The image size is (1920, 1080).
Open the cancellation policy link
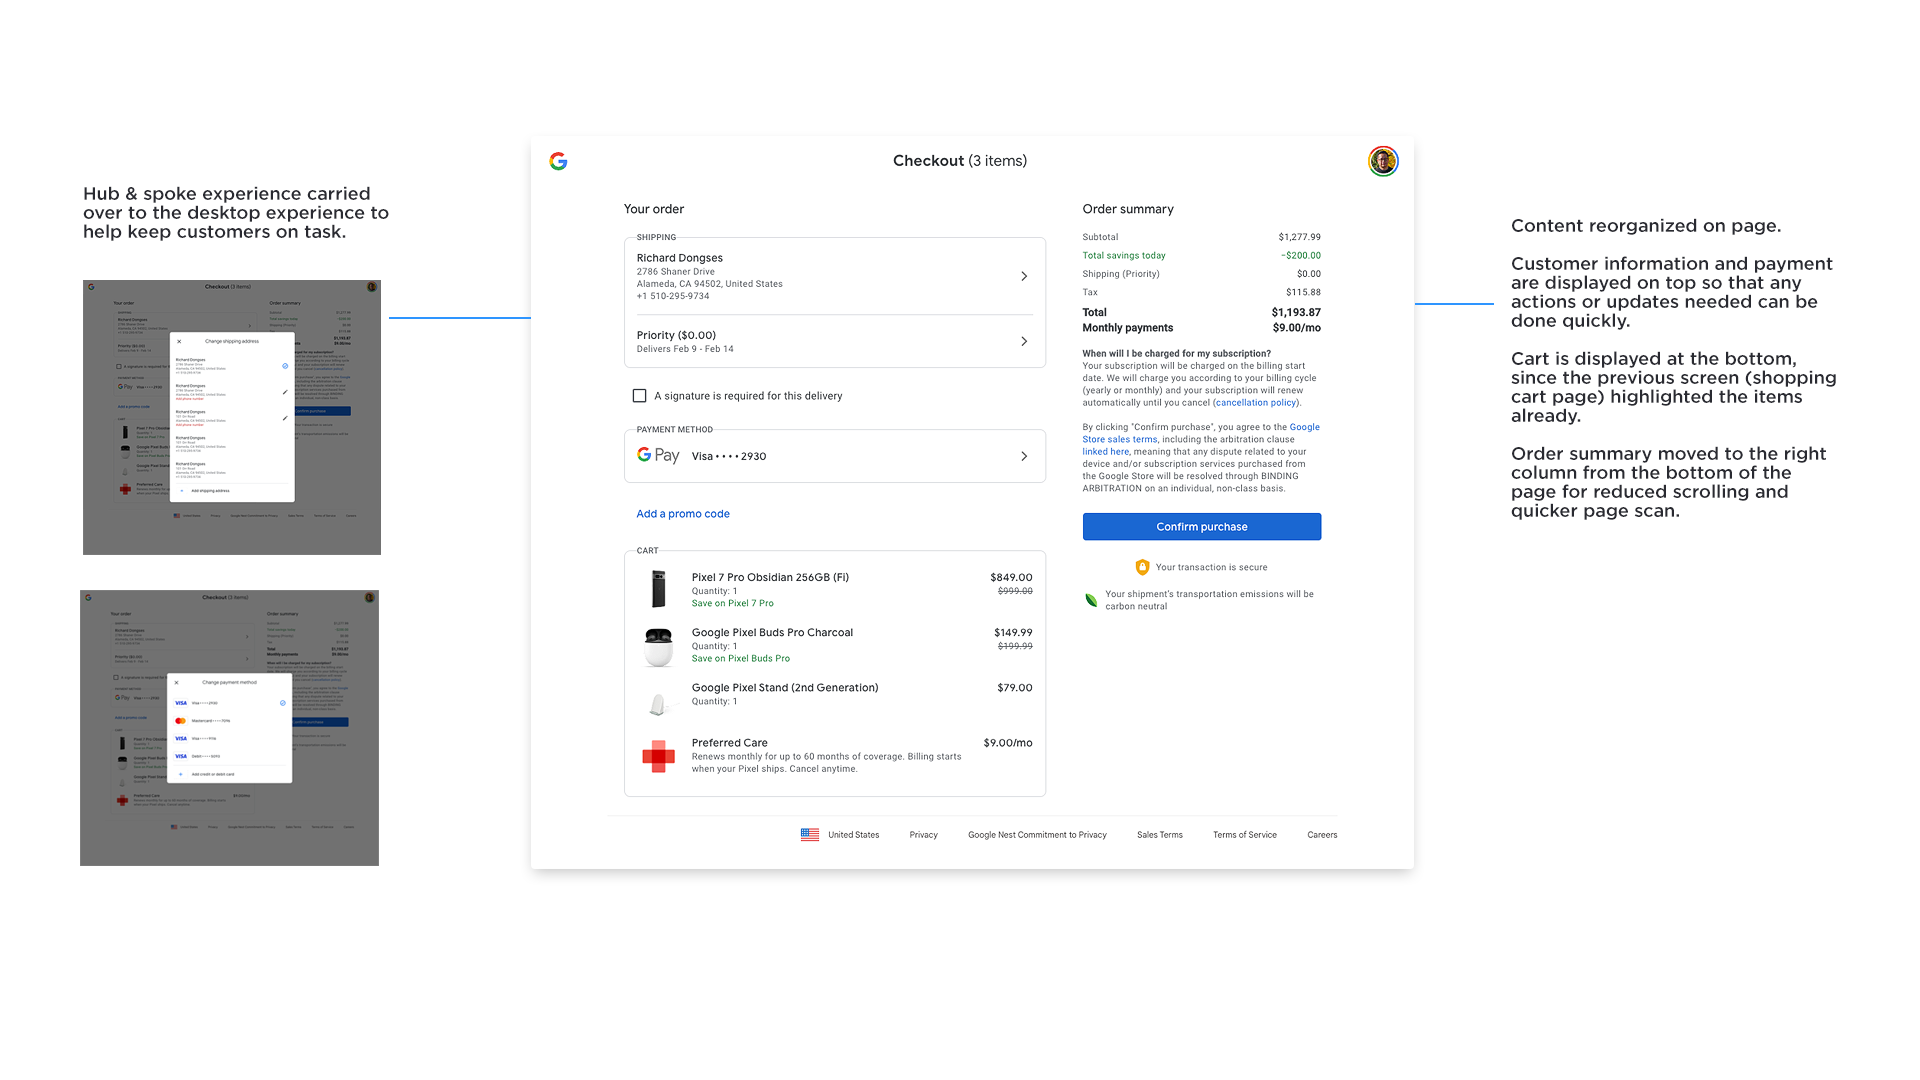[1256, 403]
